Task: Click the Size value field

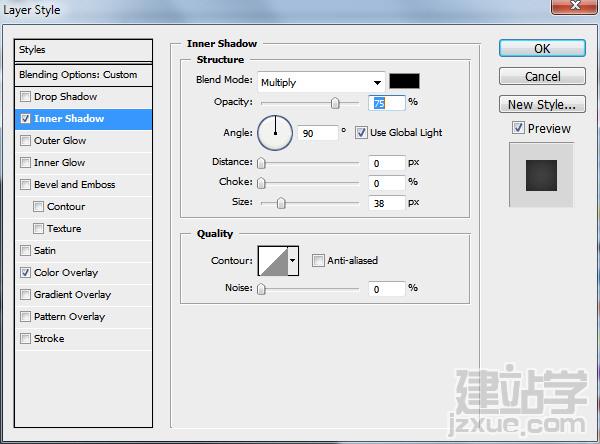Action: click(x=386, y=203)
